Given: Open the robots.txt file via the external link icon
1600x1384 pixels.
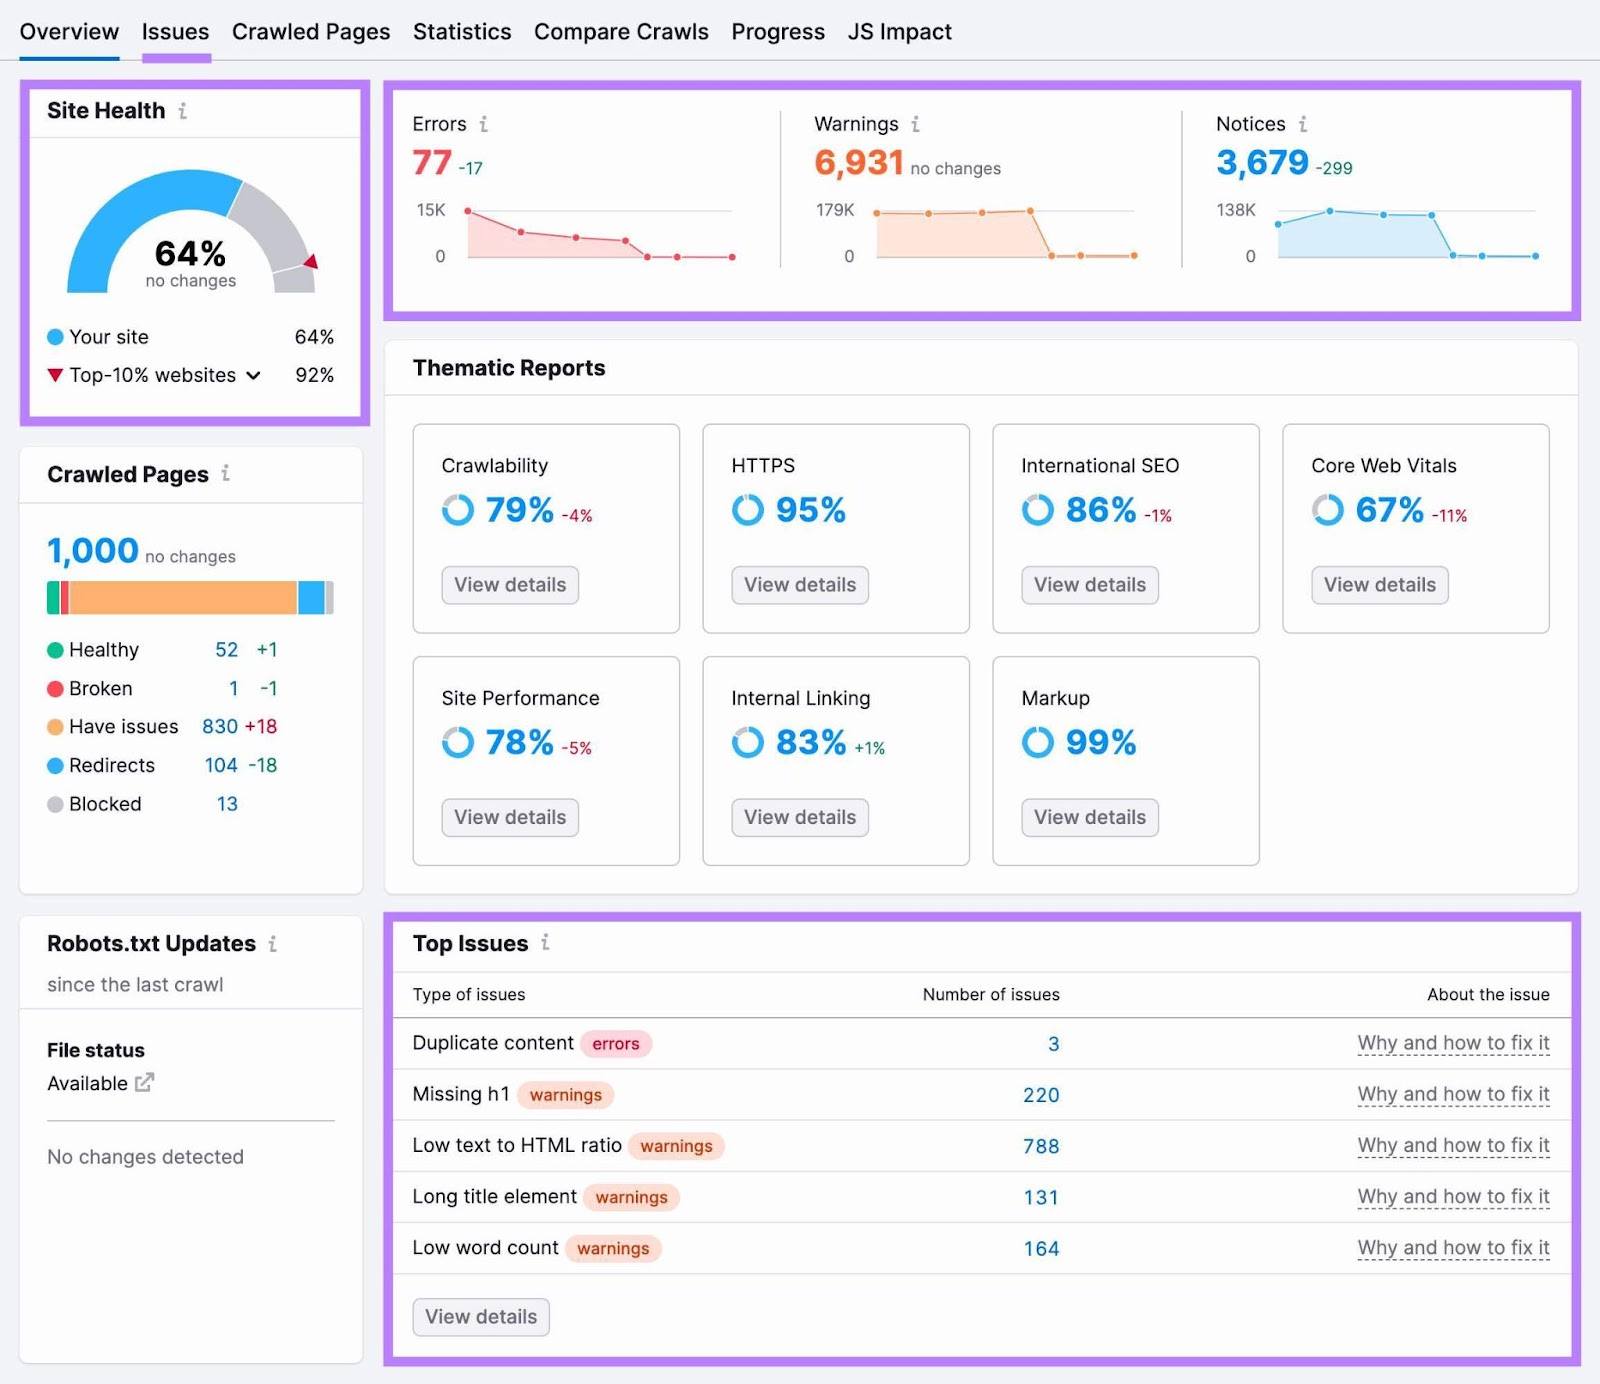Looking at the screenshot, I should click(145, 1083).
